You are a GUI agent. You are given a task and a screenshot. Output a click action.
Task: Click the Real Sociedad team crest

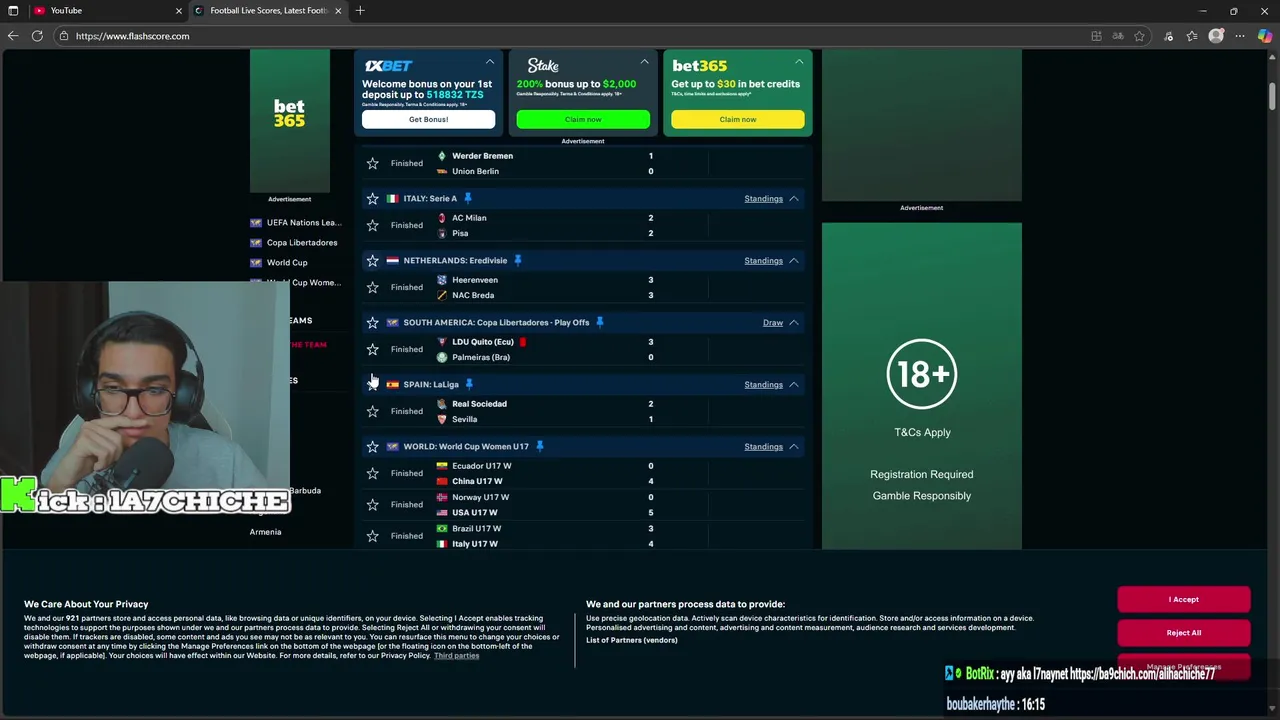pos(442,404)
